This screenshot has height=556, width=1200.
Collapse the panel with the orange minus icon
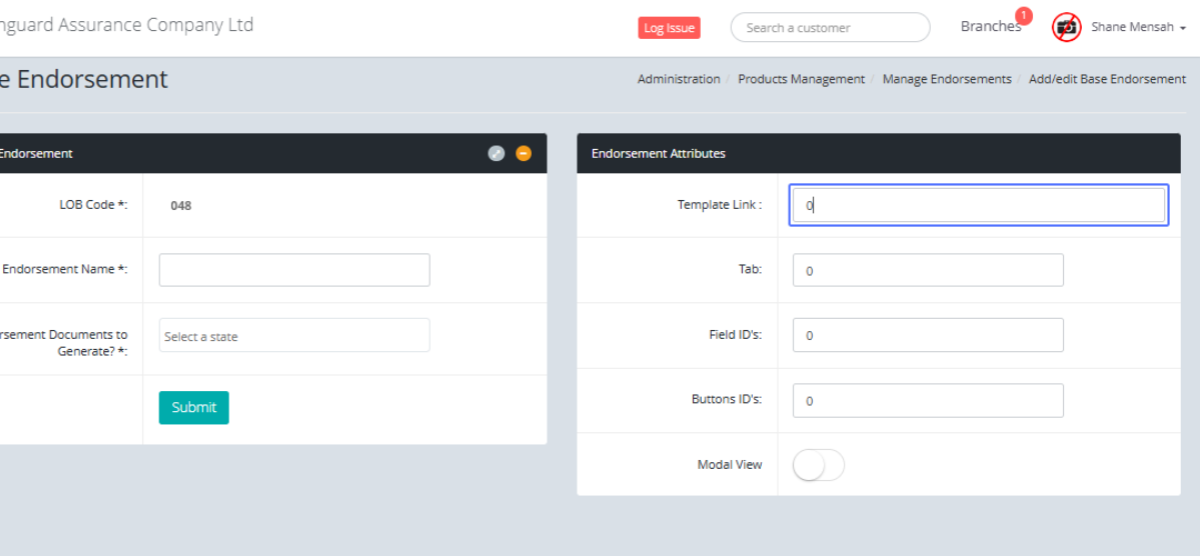523,153
